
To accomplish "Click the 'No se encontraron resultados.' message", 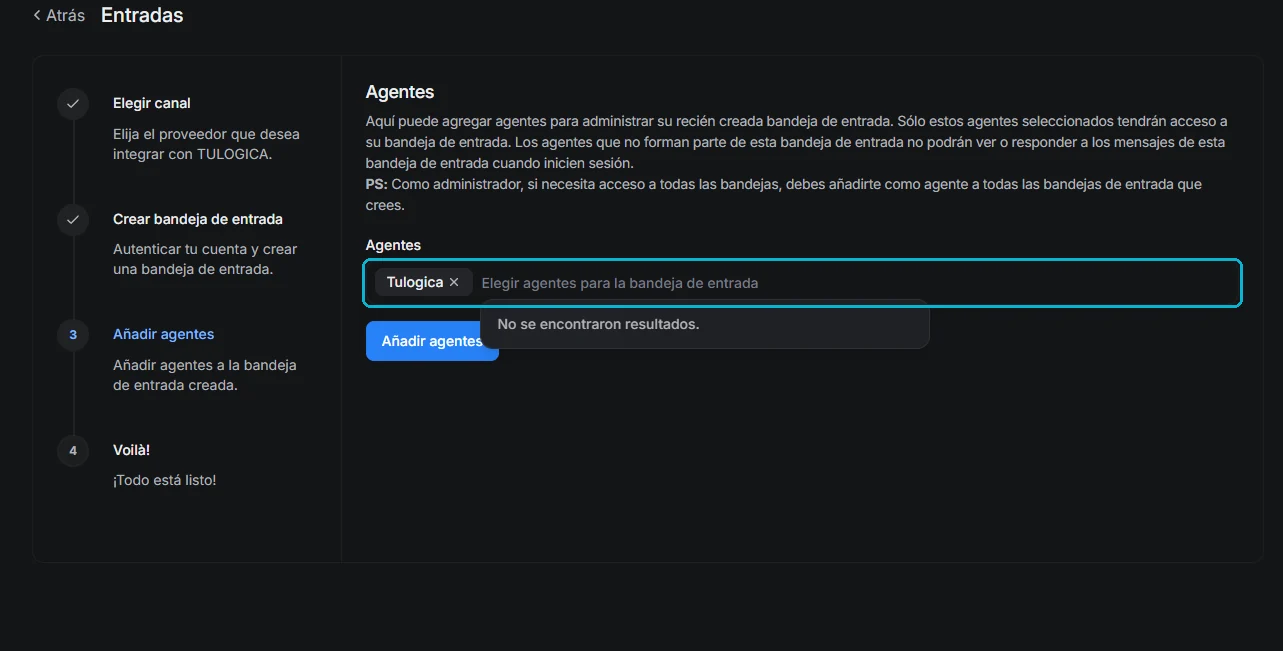I will (598, 324).
